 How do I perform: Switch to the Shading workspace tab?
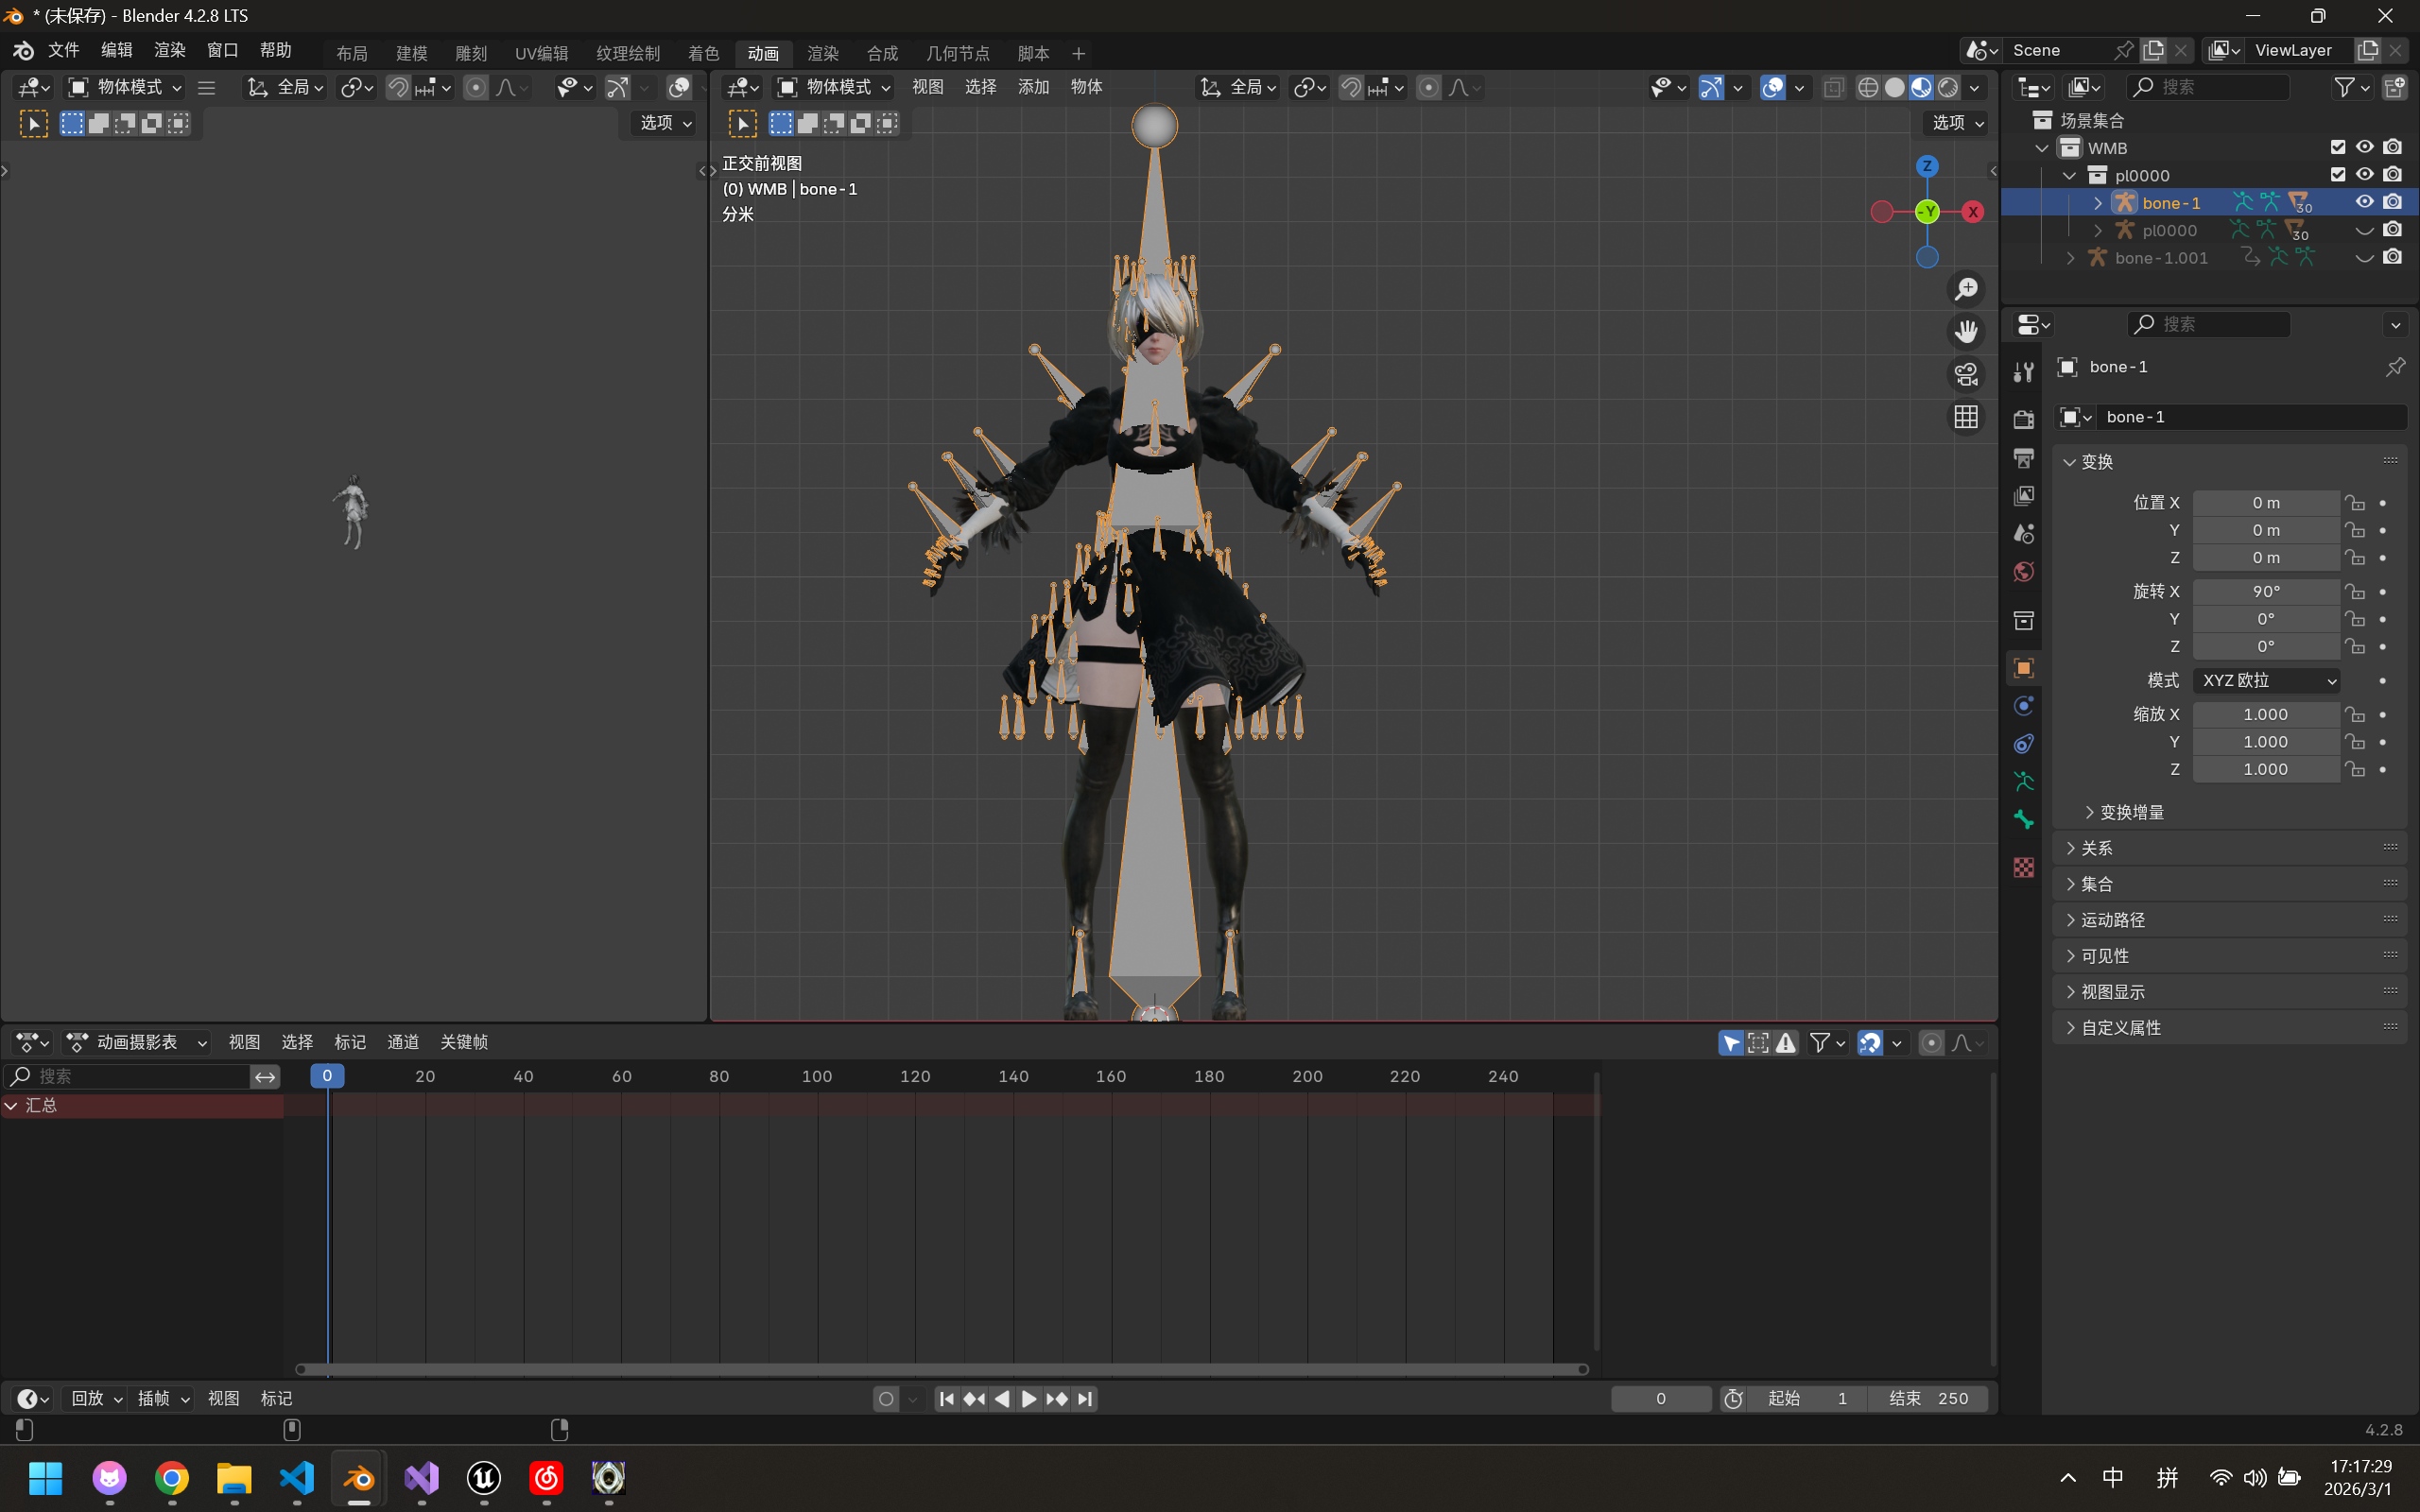[x=703, y=53]
